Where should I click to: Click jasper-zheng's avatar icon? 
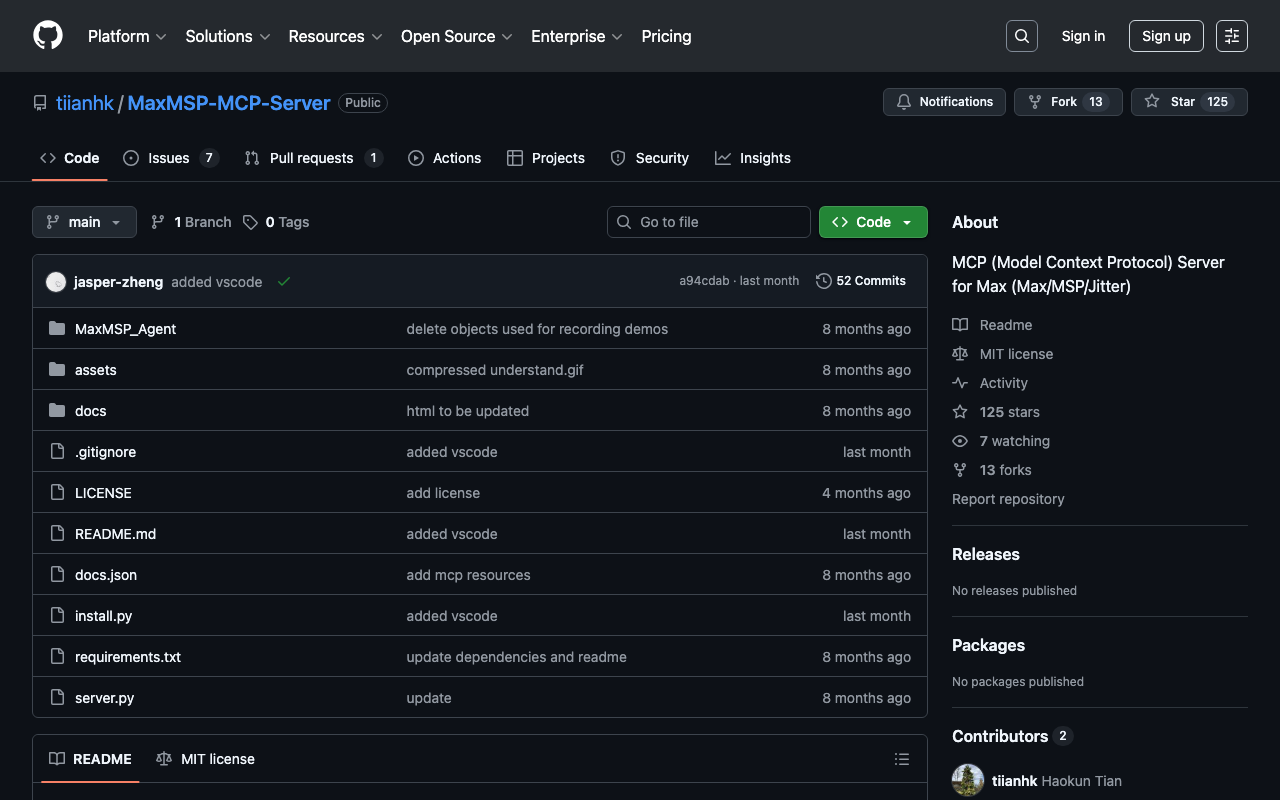tap(56, 282)
